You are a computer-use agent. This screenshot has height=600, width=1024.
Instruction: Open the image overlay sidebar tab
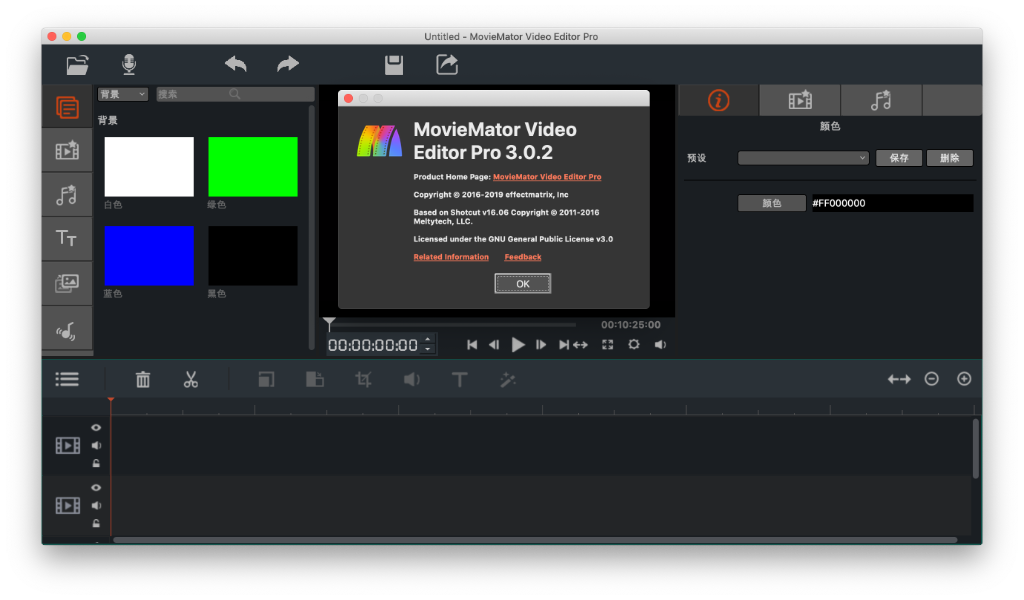(67, 283)
